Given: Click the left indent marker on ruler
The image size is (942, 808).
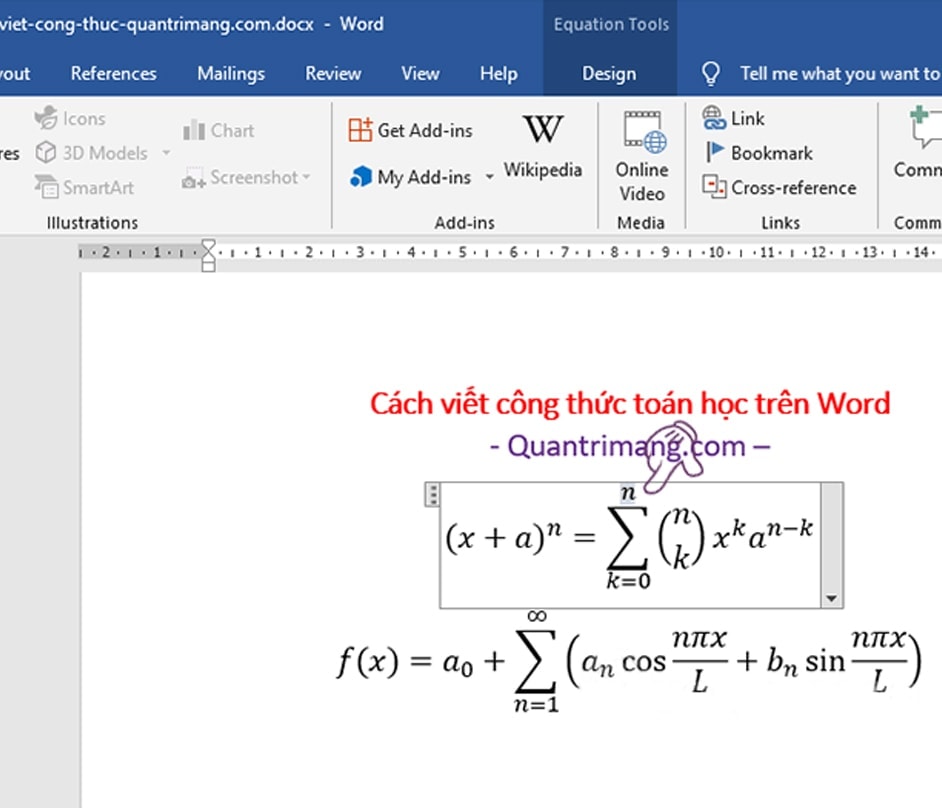Looking at the screenshot, I should [x=208, y=265].
